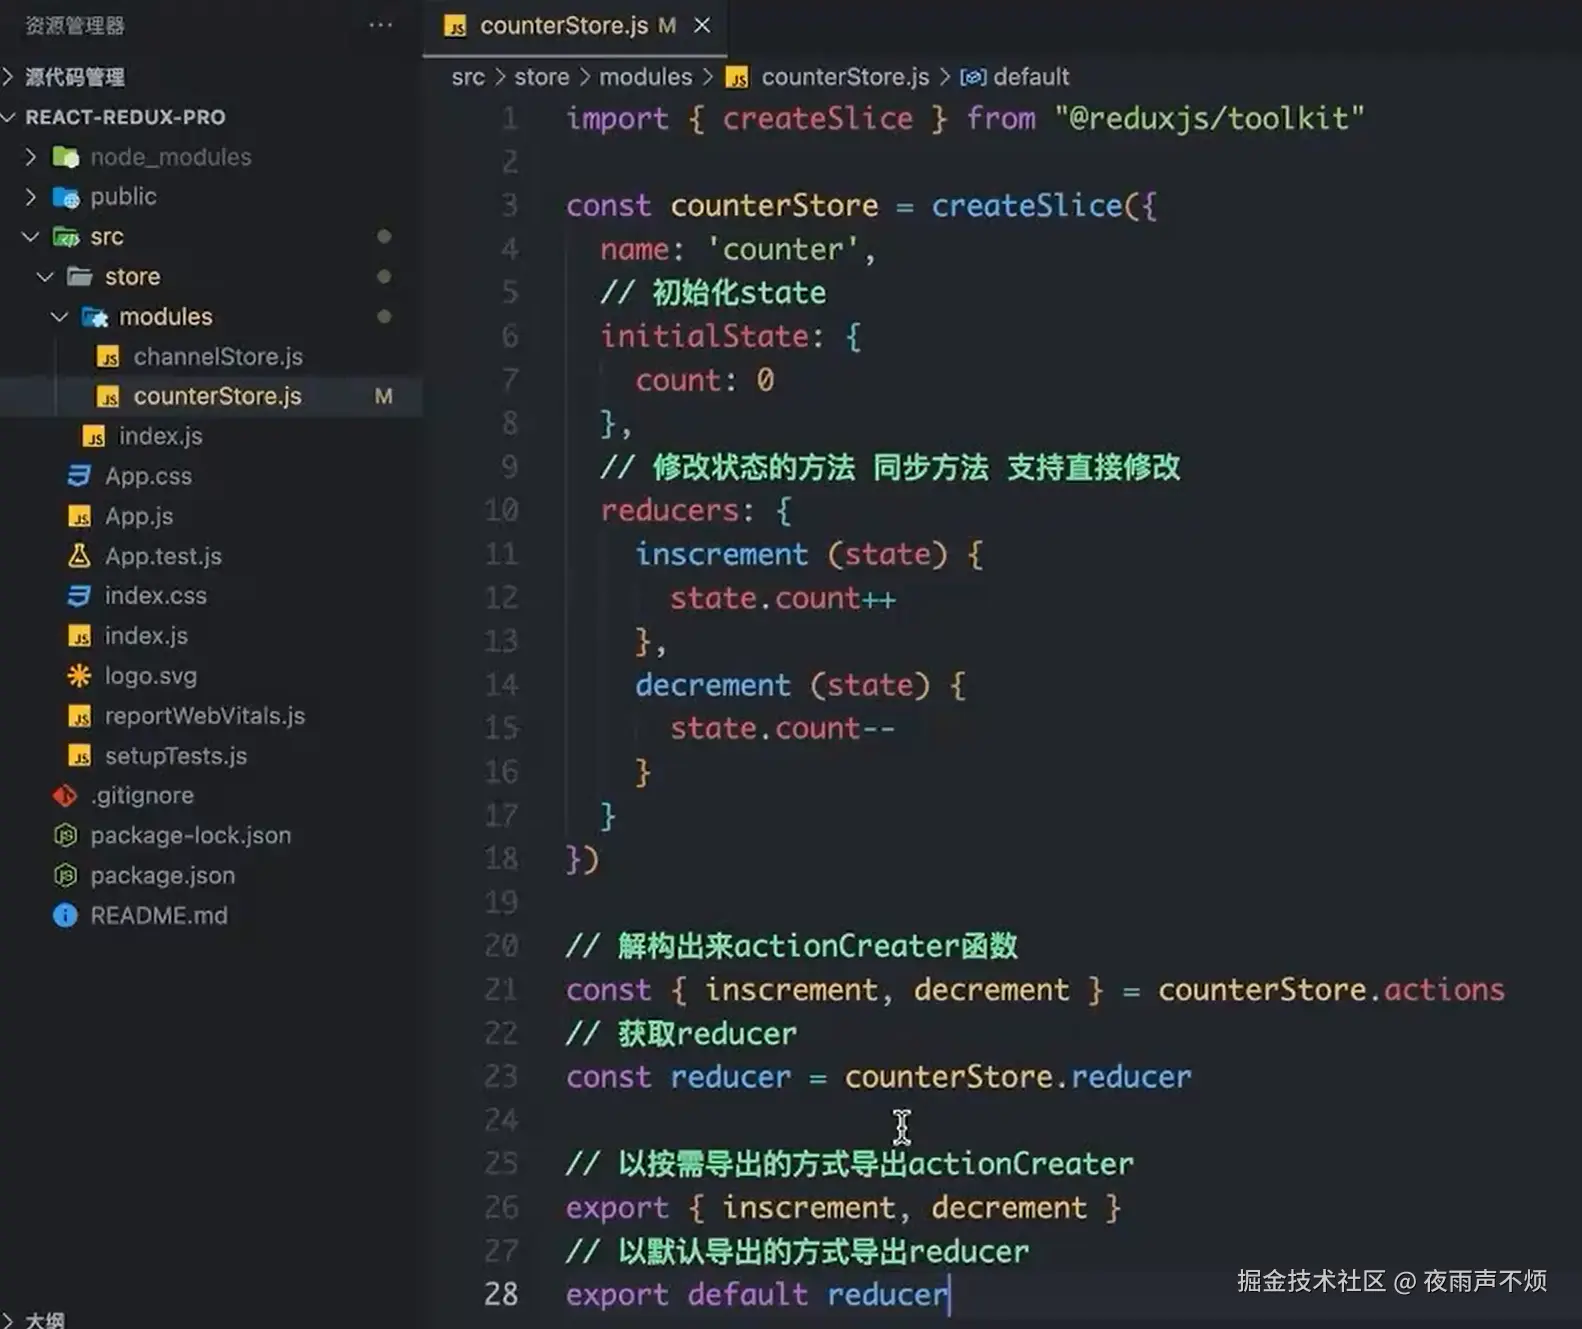Image resolution: width=1582 pixels, height=1329 pixels.
Task: Expand the node_modules folder chevron
Action: pyautogui.click(x=30, y=157)
